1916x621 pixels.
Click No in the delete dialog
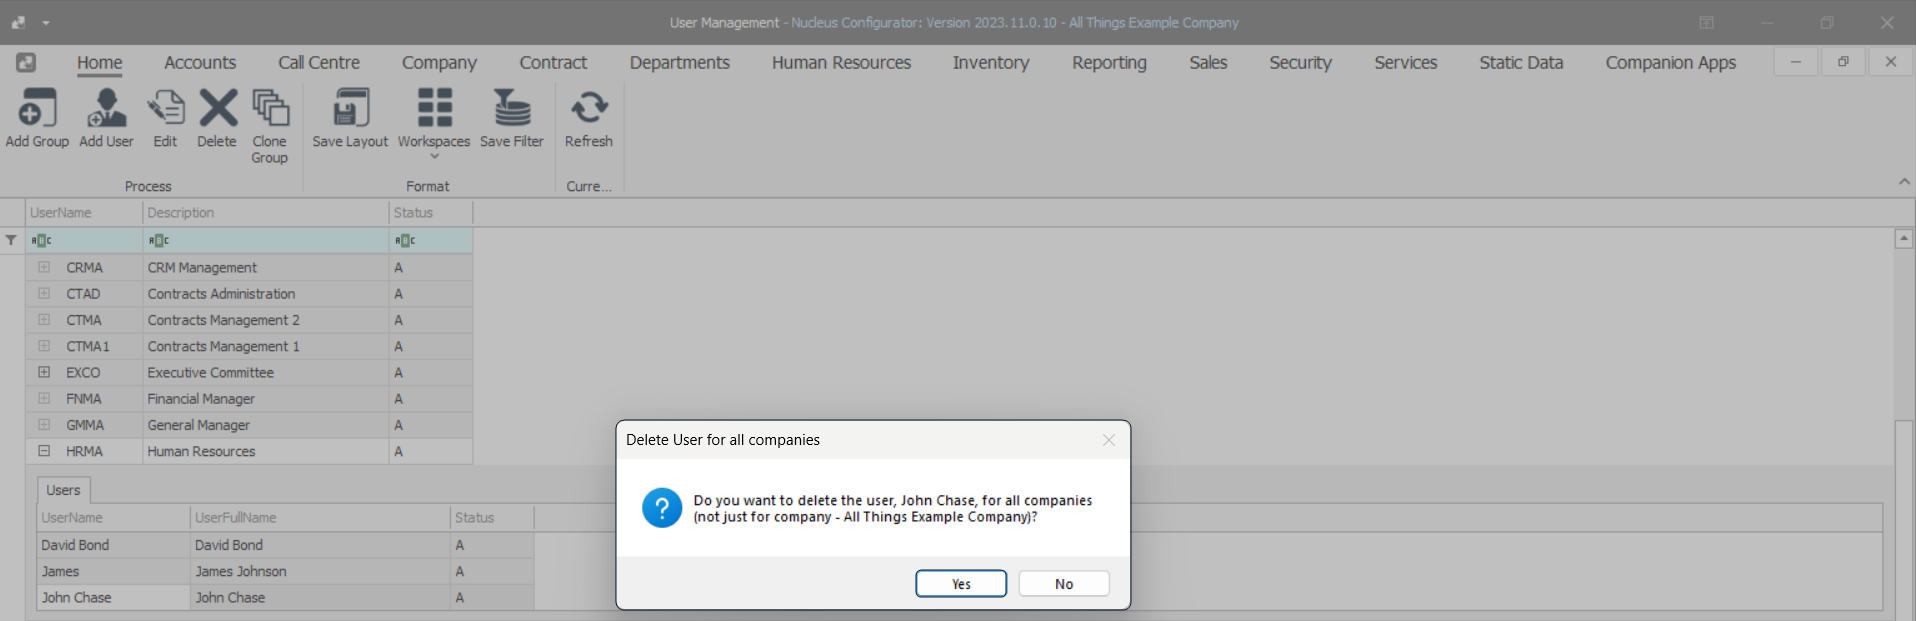pos(1064,584)
